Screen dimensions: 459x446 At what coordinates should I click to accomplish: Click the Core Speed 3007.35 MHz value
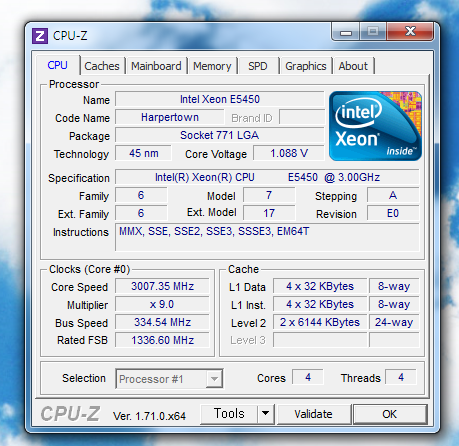[162, 286]
